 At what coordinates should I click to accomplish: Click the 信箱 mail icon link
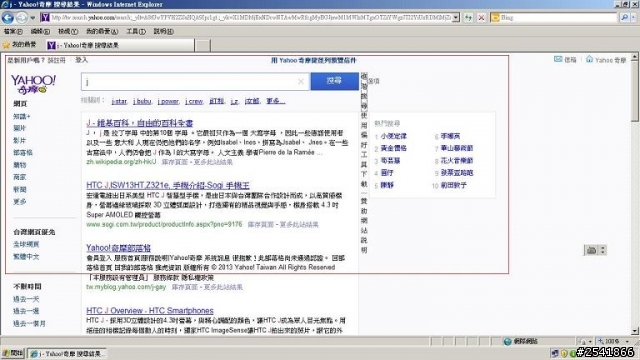click(x=565, y=60)
